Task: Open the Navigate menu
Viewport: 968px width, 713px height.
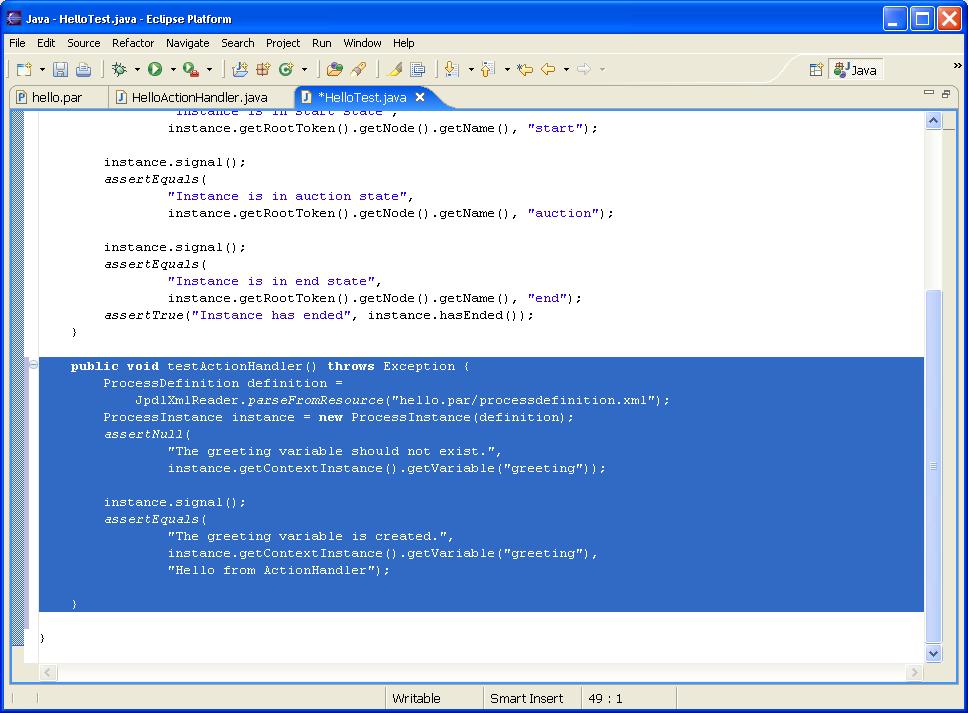Action: tap(188, 43)
